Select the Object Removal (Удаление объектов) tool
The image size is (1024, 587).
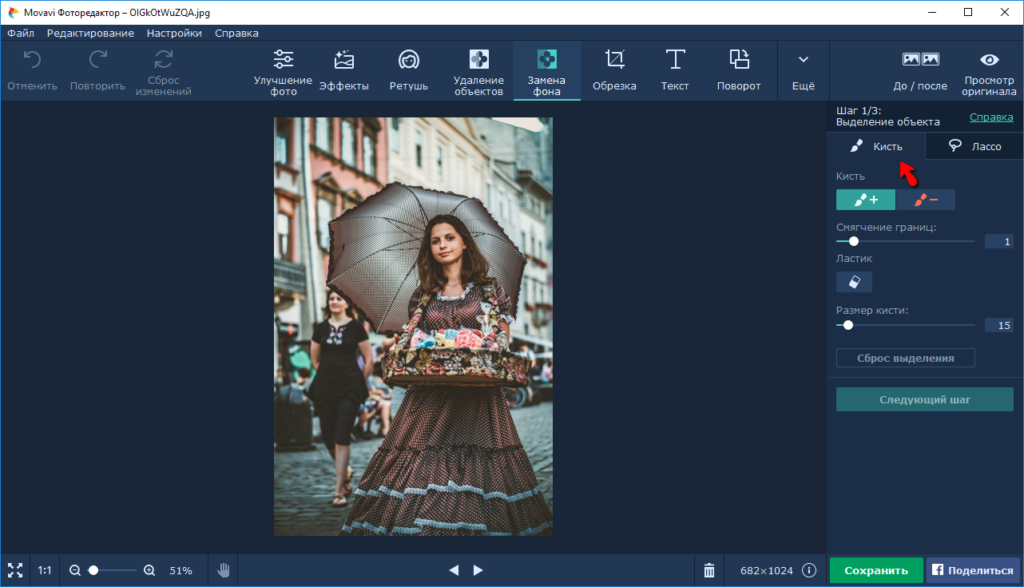478,70
